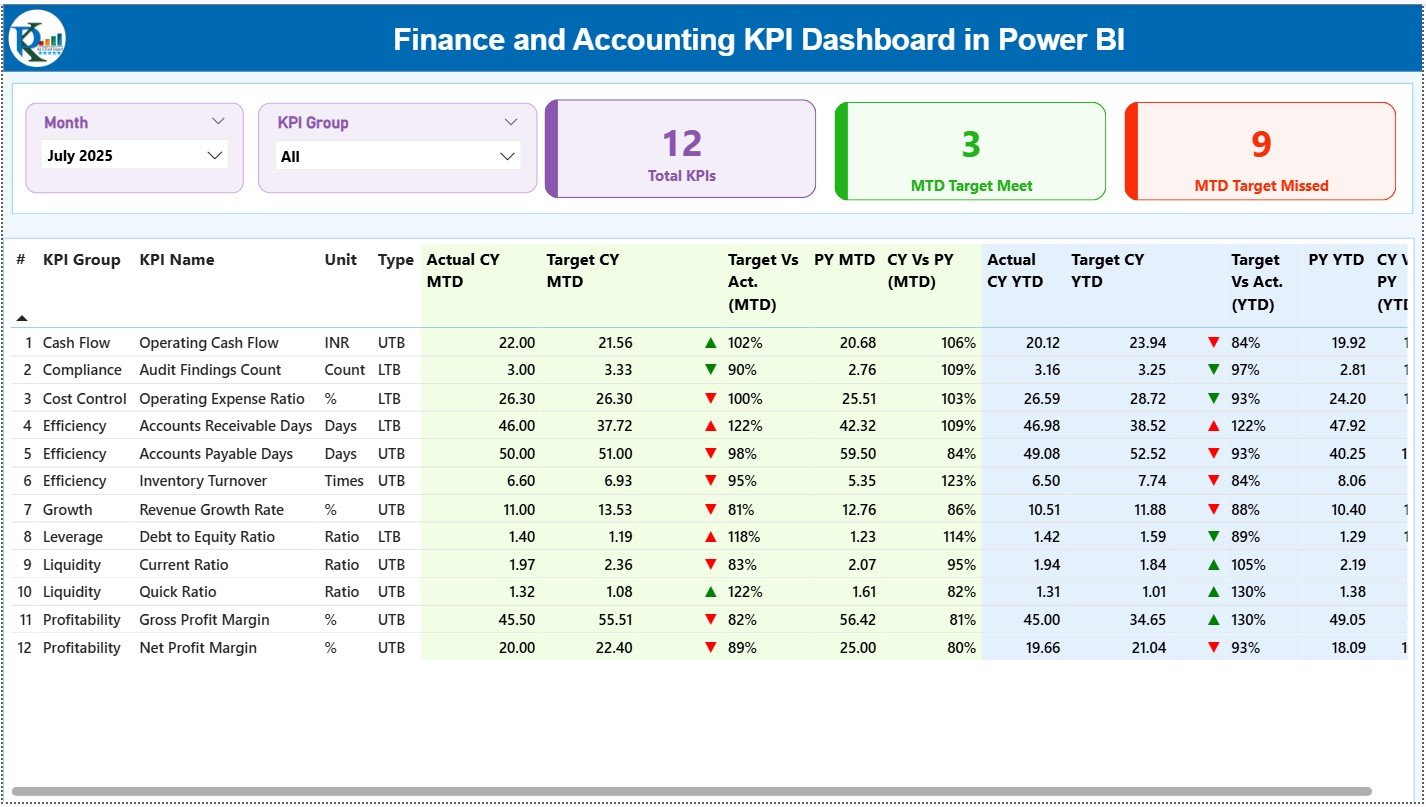Click the green up arrow for Gross Profit Margin YTD
1426x807 pixels.
point(1214,620)
